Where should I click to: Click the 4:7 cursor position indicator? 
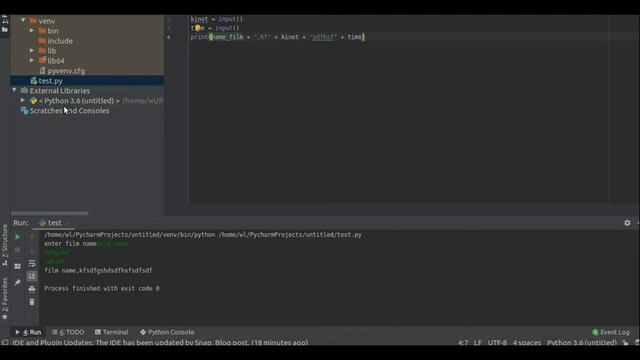(x=463, y=343)
